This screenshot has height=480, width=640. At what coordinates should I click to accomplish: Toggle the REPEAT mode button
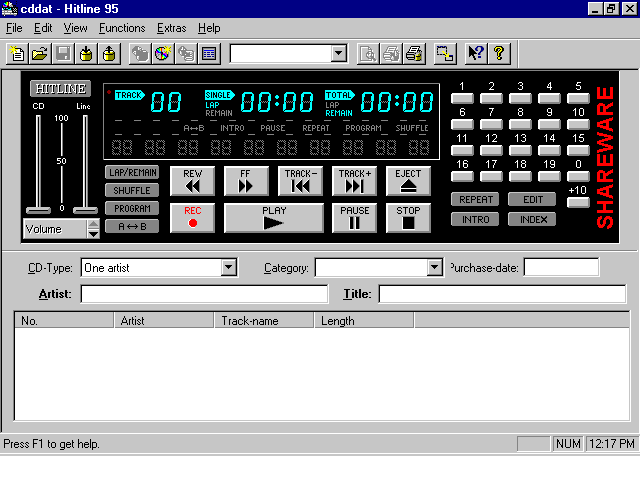(476, 199)
